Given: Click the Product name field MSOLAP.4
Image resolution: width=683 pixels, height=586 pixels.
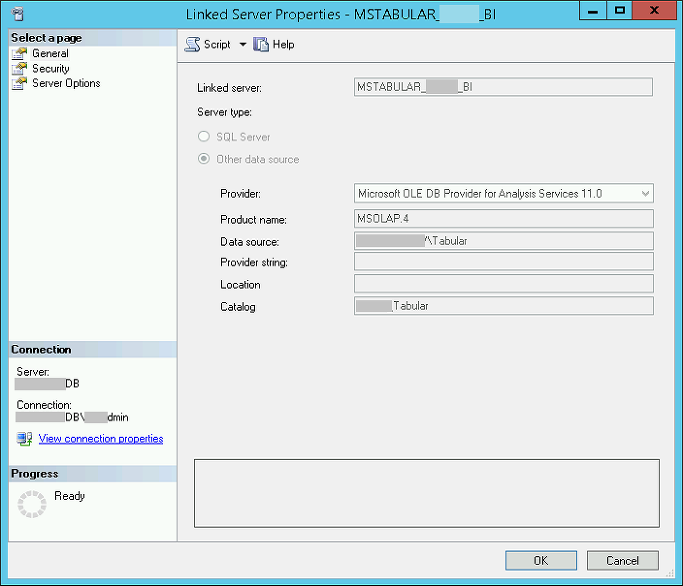Looking at the screenshot, I should pos(504,219).
